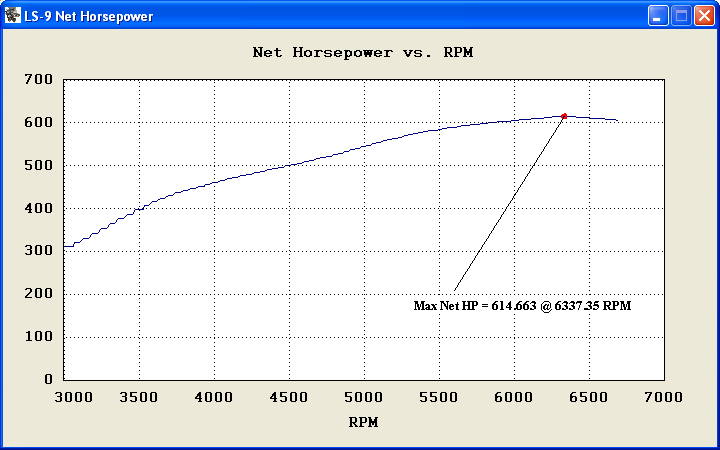This screenshot has height=450, width=720.
Task: Click the 5000 x-axis tick label
Action: pos(364,397)
